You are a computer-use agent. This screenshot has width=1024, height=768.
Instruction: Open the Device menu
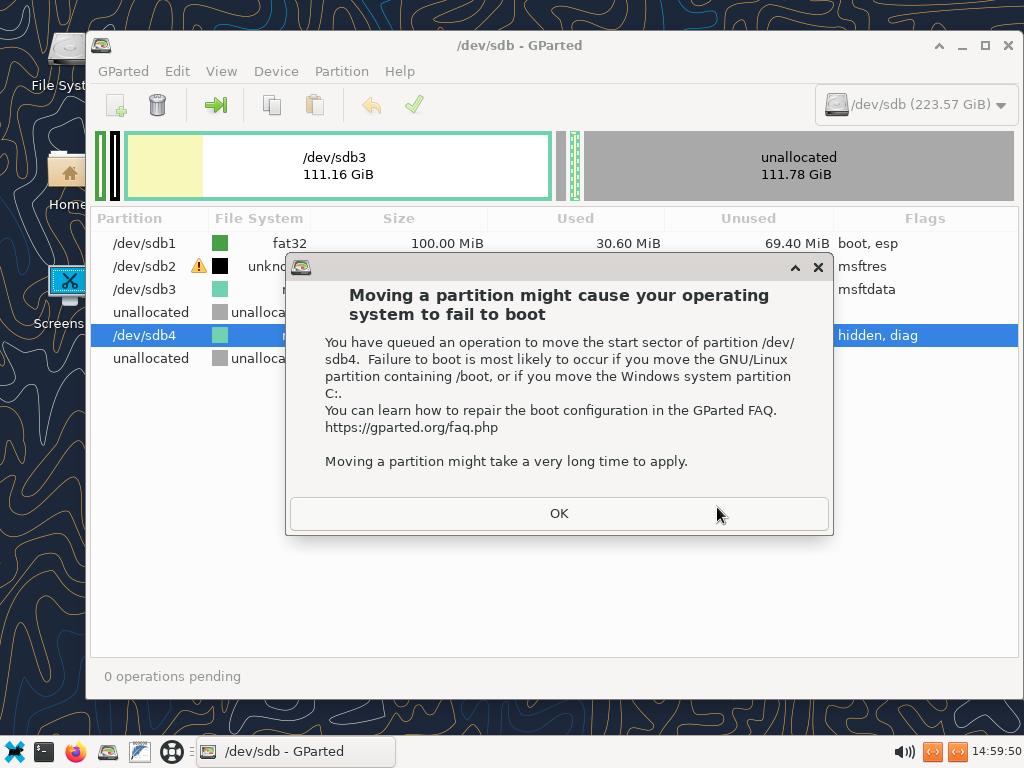pyautogui.click(x=276, y=71)
